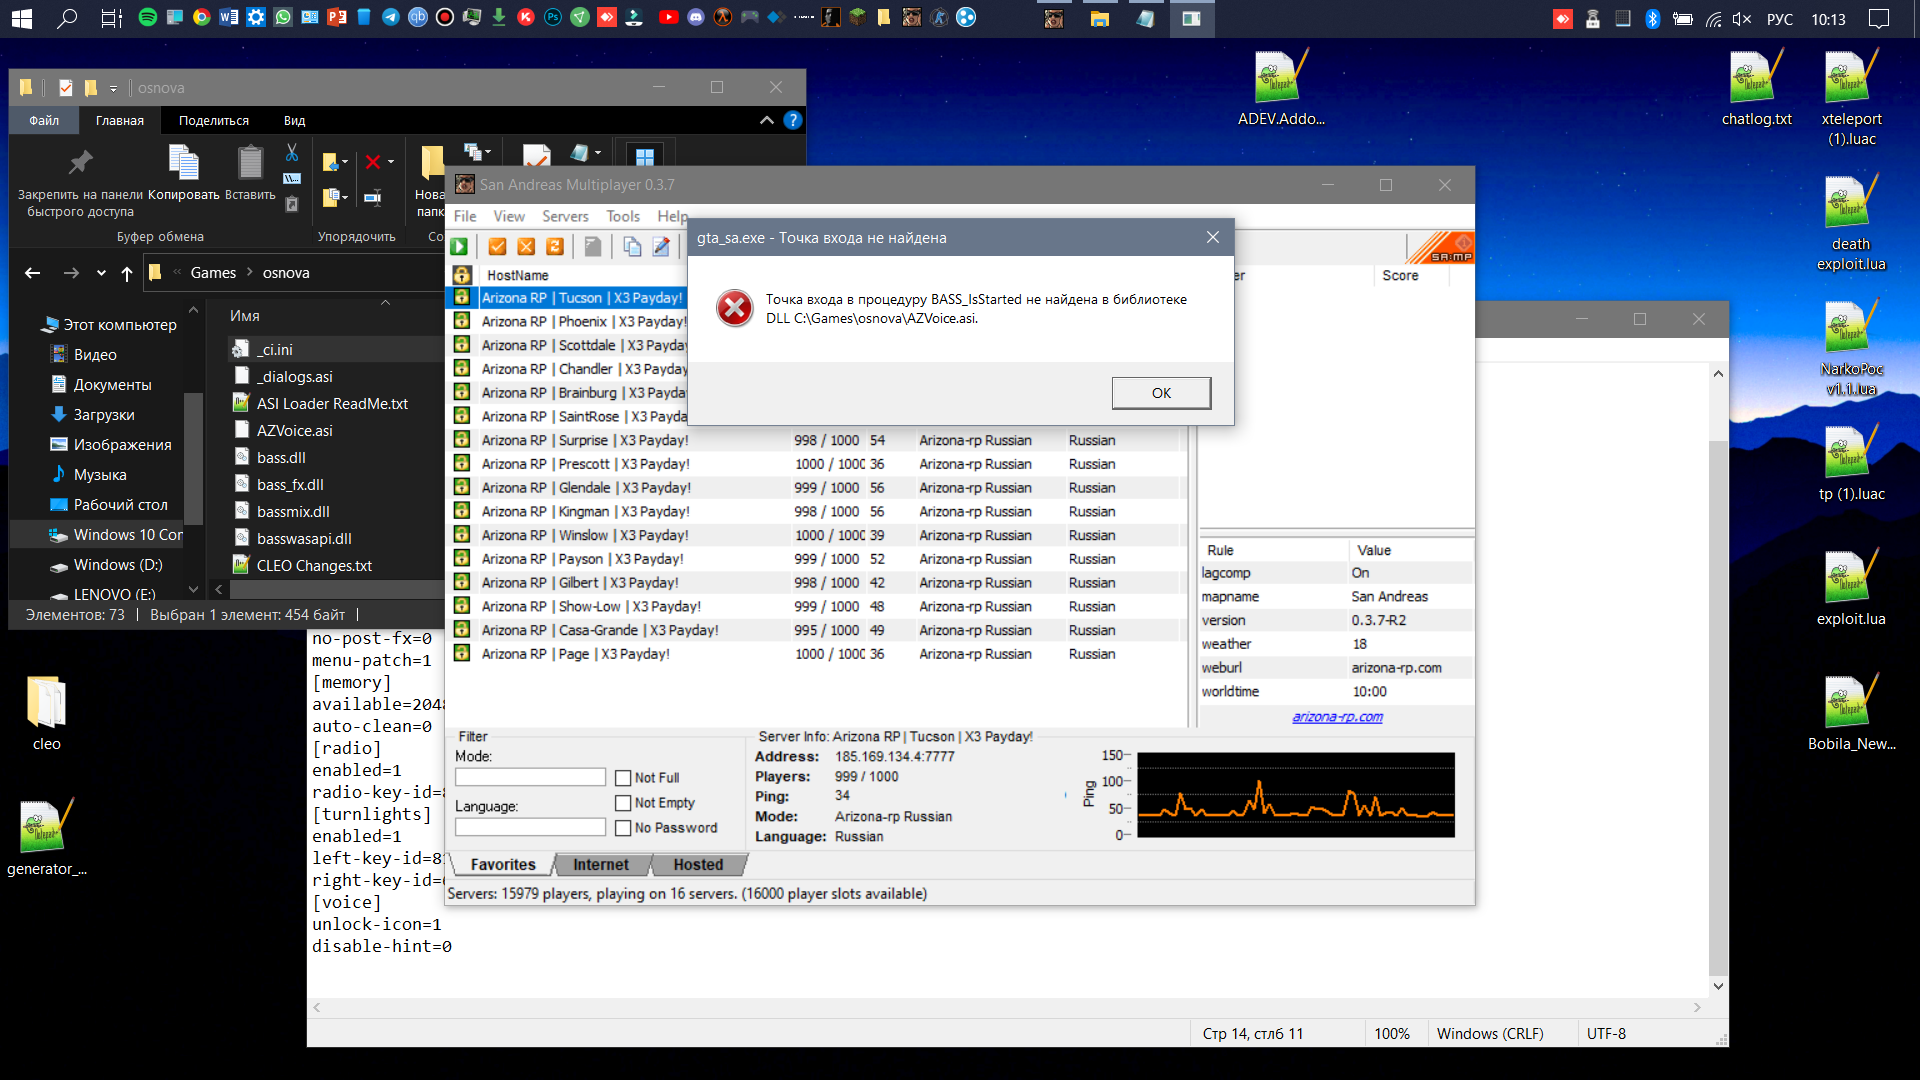1920x1080 pixels.
Task: Open the Move to dropdown arrow in Explorer
Action: [x=345, y=162]
